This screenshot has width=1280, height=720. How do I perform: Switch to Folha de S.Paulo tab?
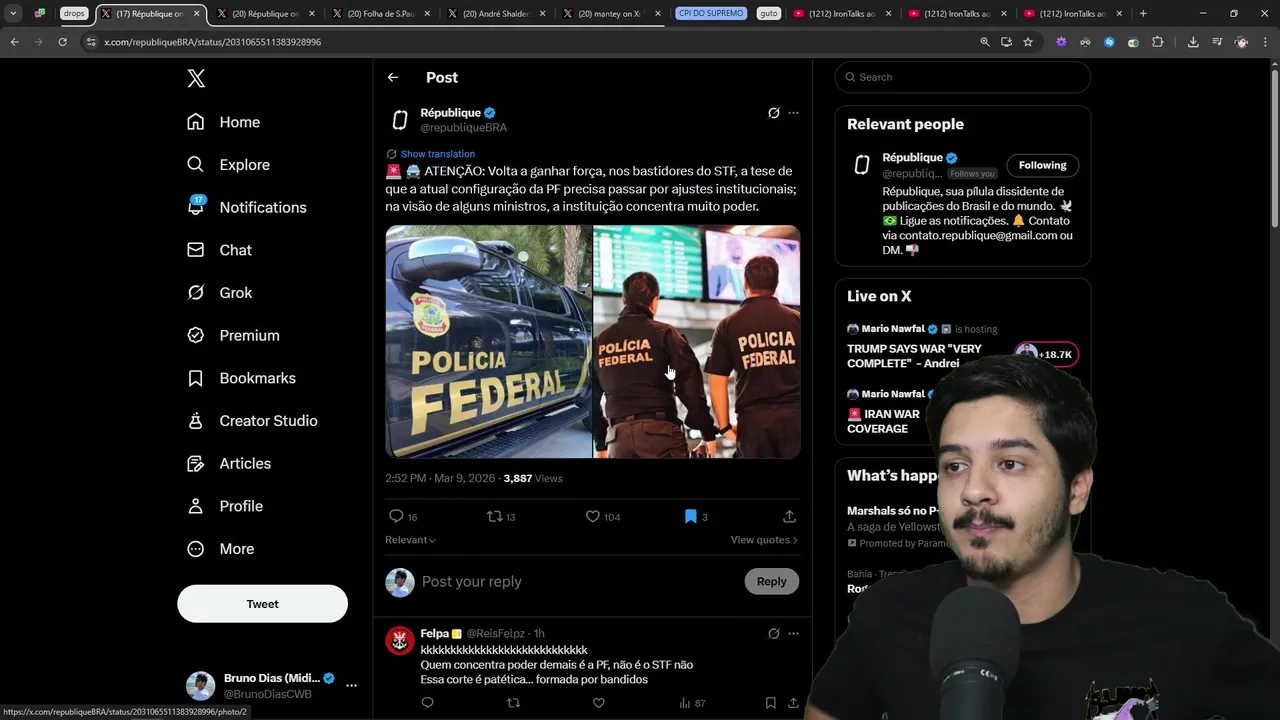[x=382, y=14]
